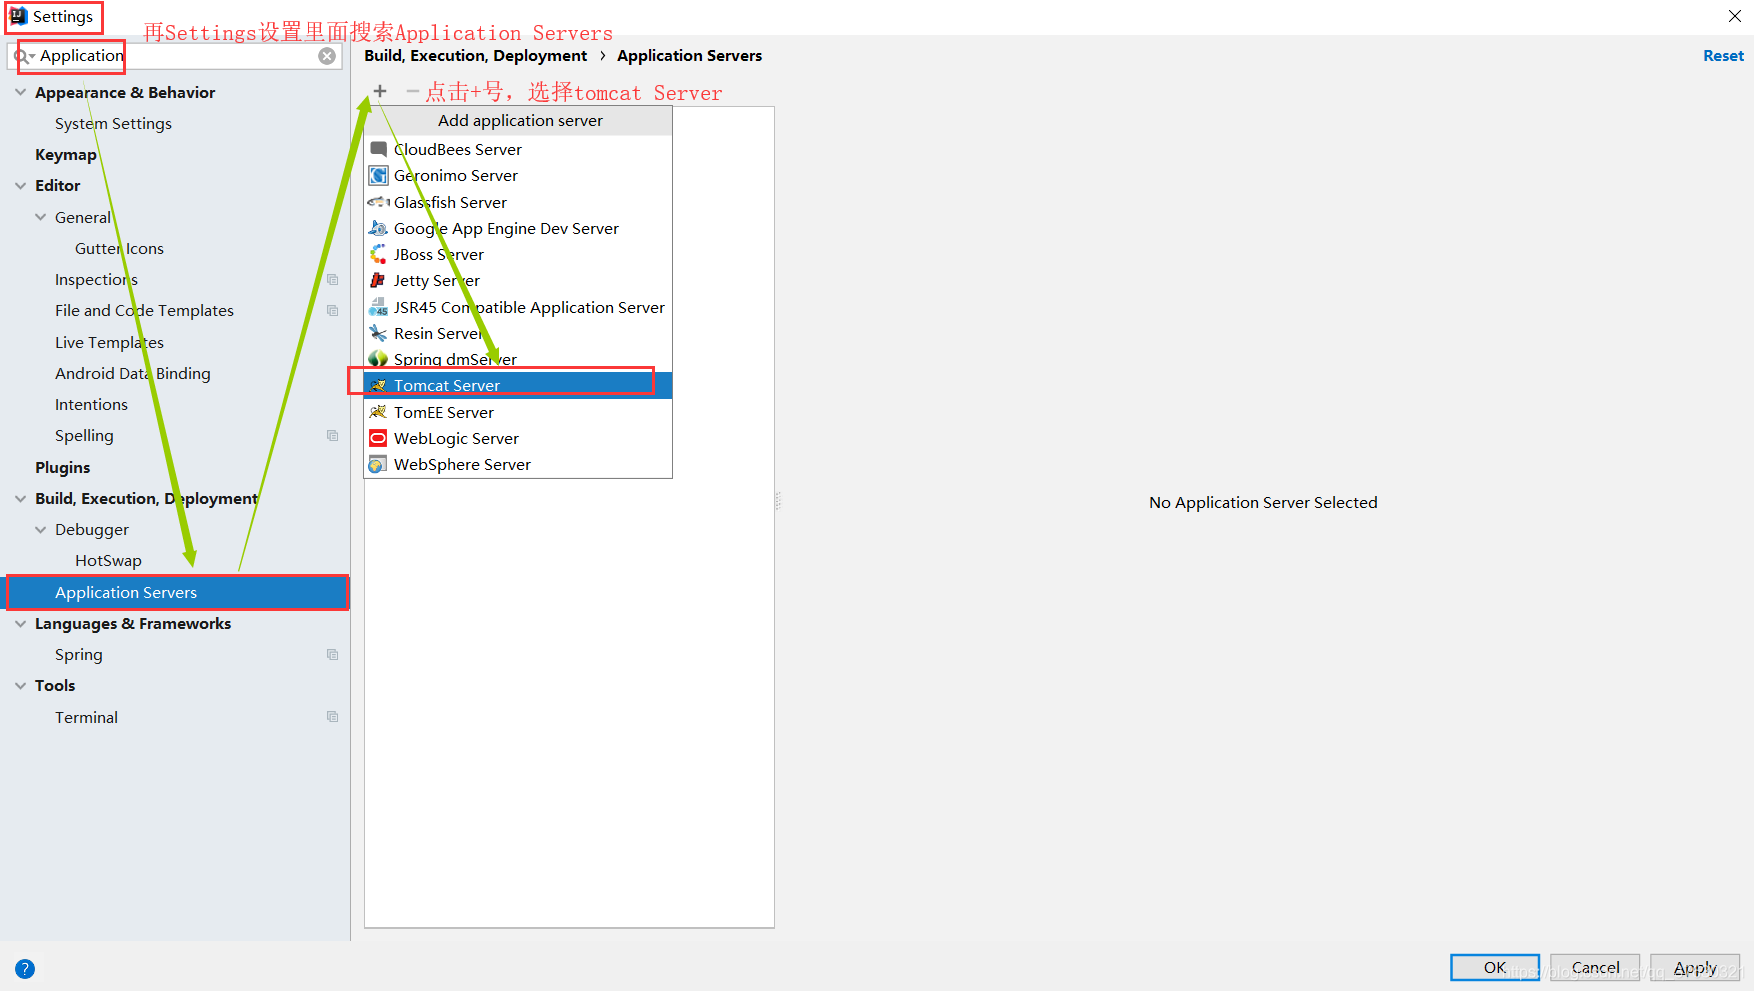This screenshot has height=991, width=1754.
Task: Choose Glassfish Server menu entry
Action: point(518,202)
